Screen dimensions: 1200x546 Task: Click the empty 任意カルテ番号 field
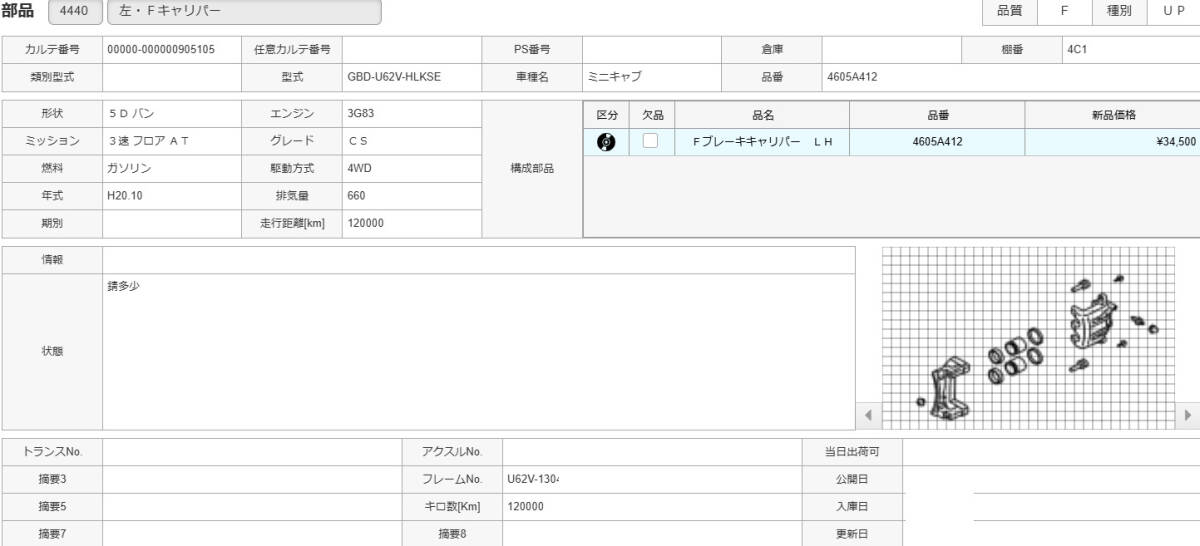pos(412,49)
